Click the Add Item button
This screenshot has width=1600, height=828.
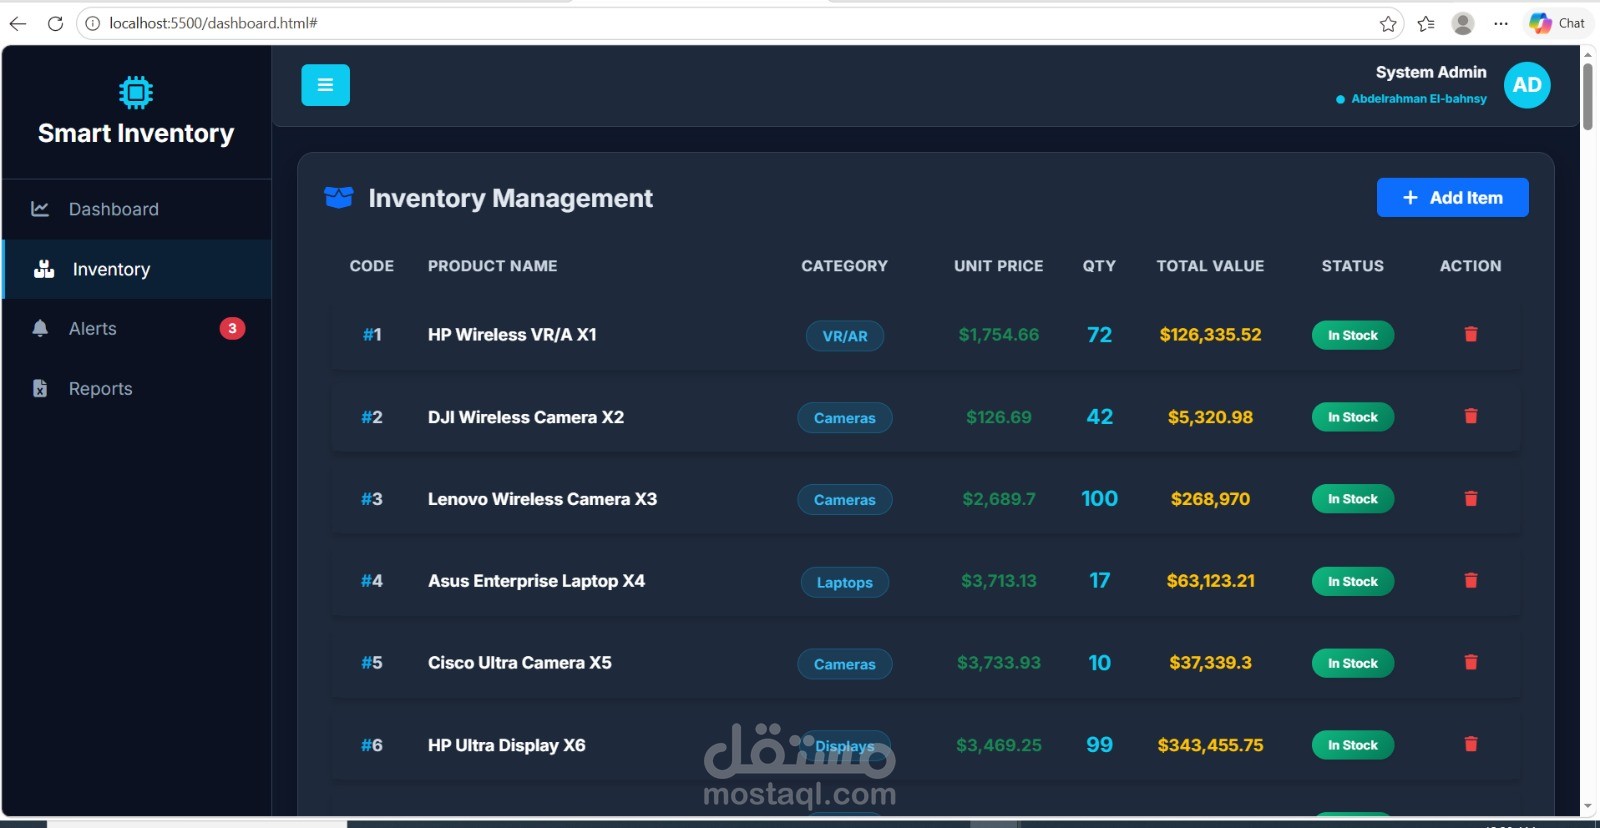coord(1452,197)
